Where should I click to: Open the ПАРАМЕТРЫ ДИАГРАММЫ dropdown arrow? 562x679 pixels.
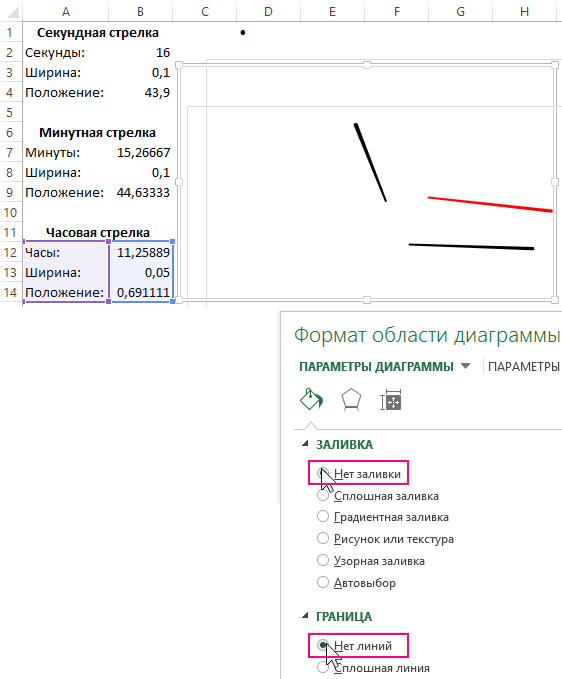[x=465, y=366]
